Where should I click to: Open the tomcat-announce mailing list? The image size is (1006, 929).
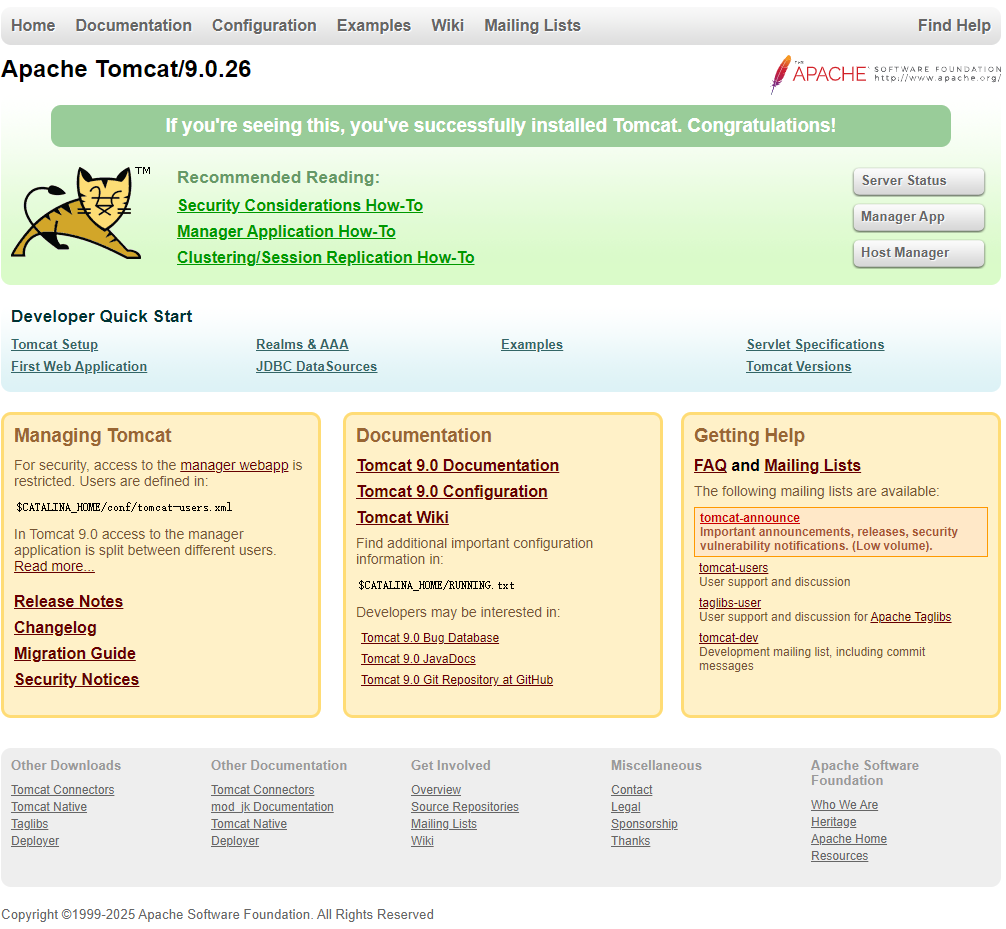(x=749, y=518)
